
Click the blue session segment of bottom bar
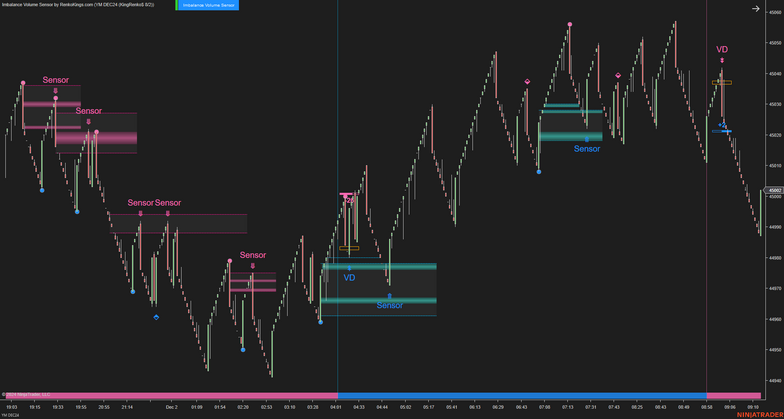(x=520, y=396)
